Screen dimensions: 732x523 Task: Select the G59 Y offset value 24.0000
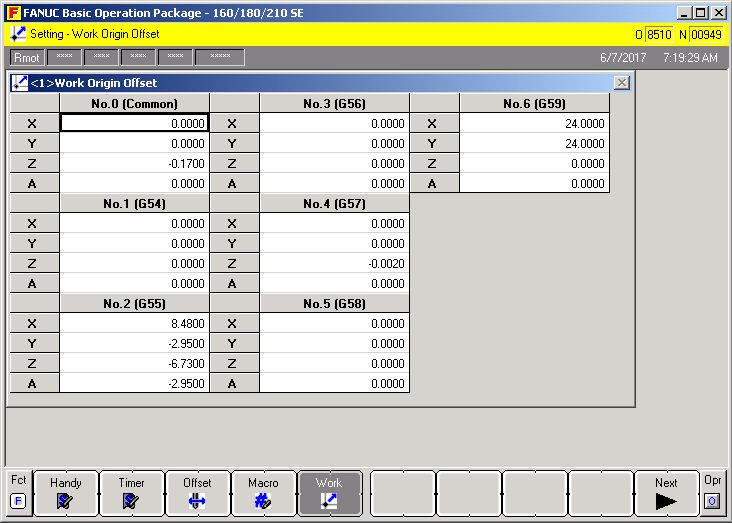534,144
